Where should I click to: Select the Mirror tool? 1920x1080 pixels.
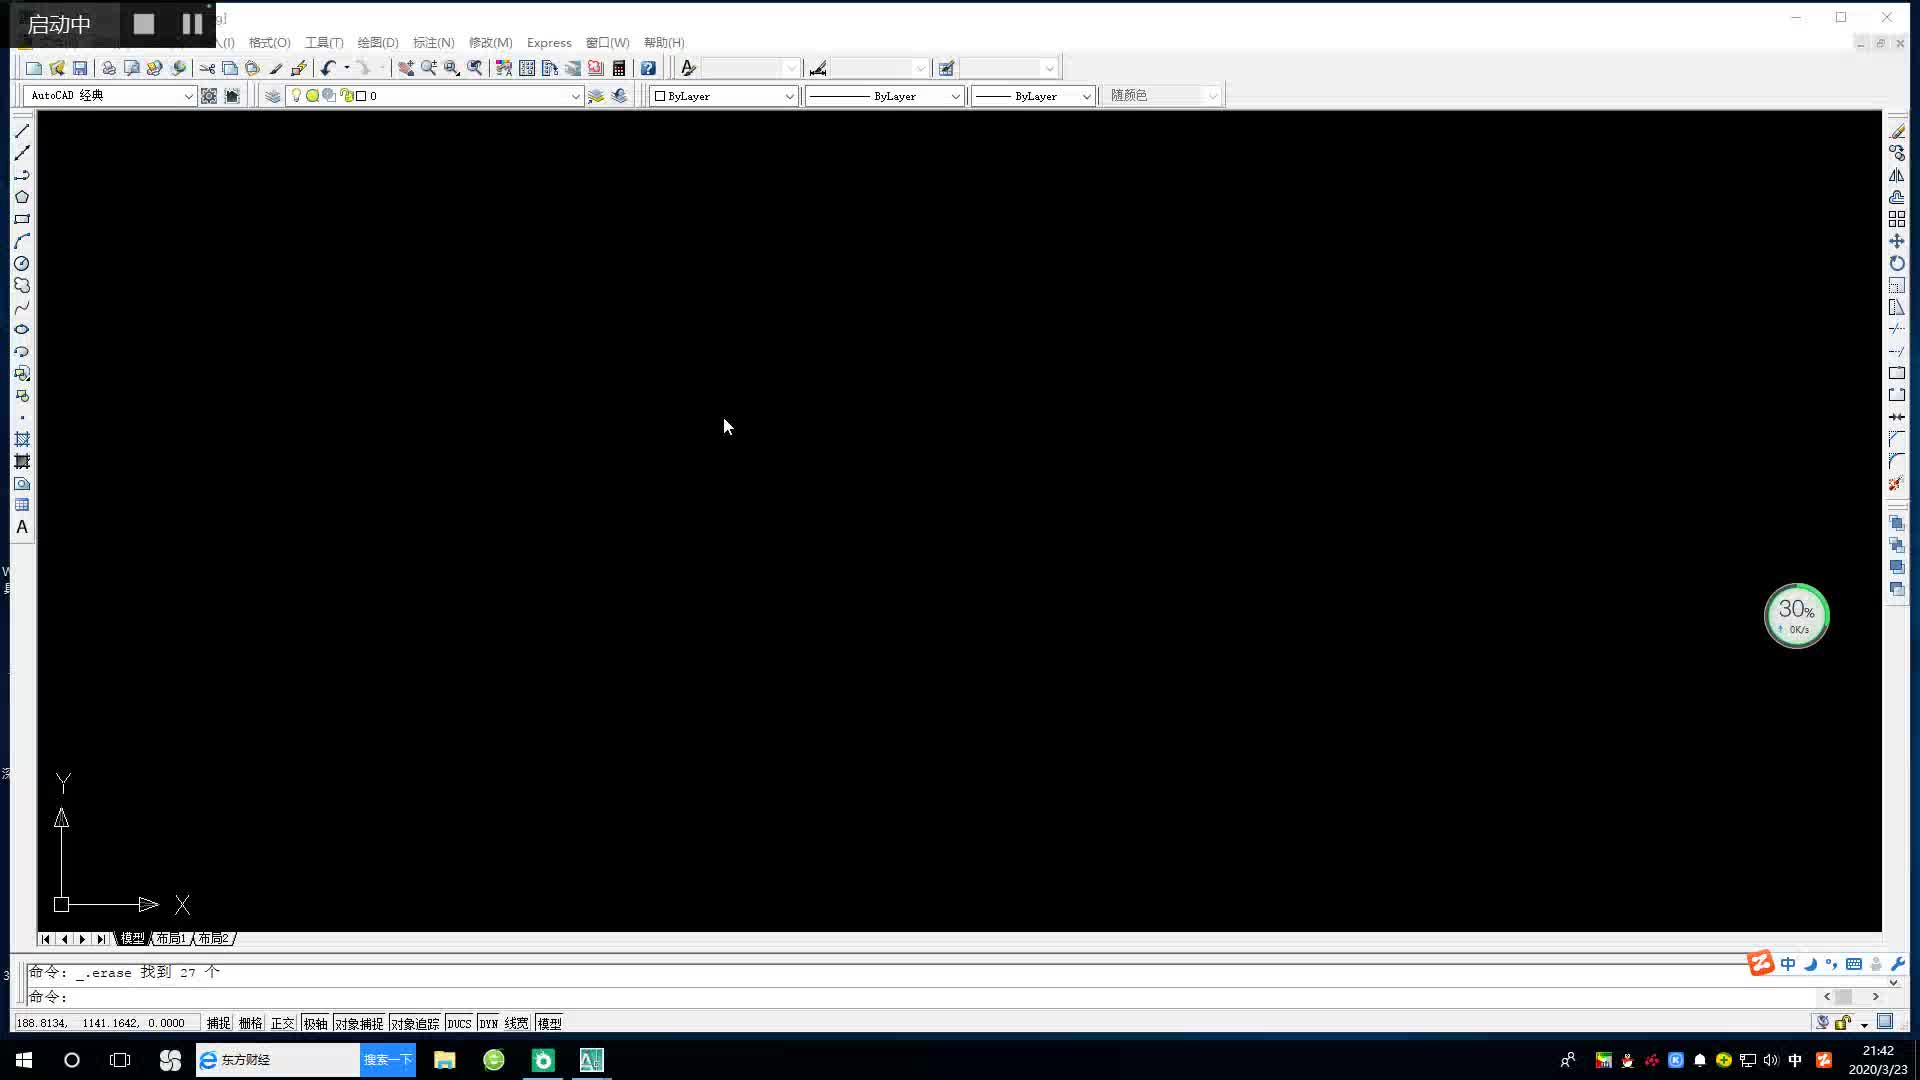[x=1897, y=175]
